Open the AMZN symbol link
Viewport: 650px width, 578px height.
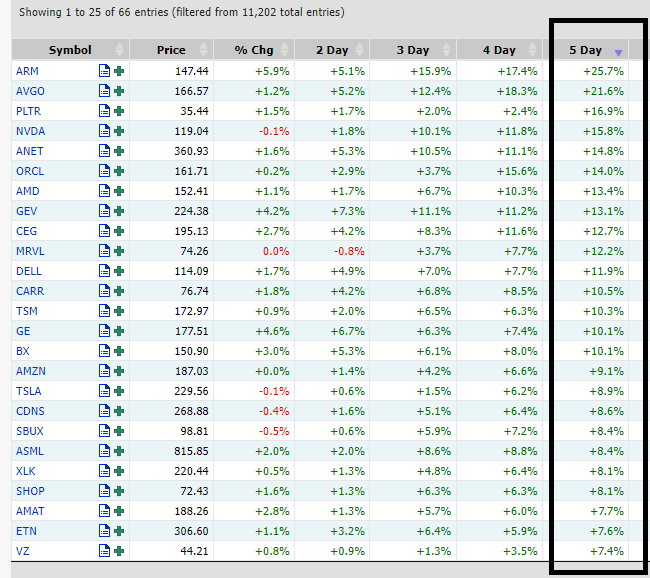(x=31, y=371)
